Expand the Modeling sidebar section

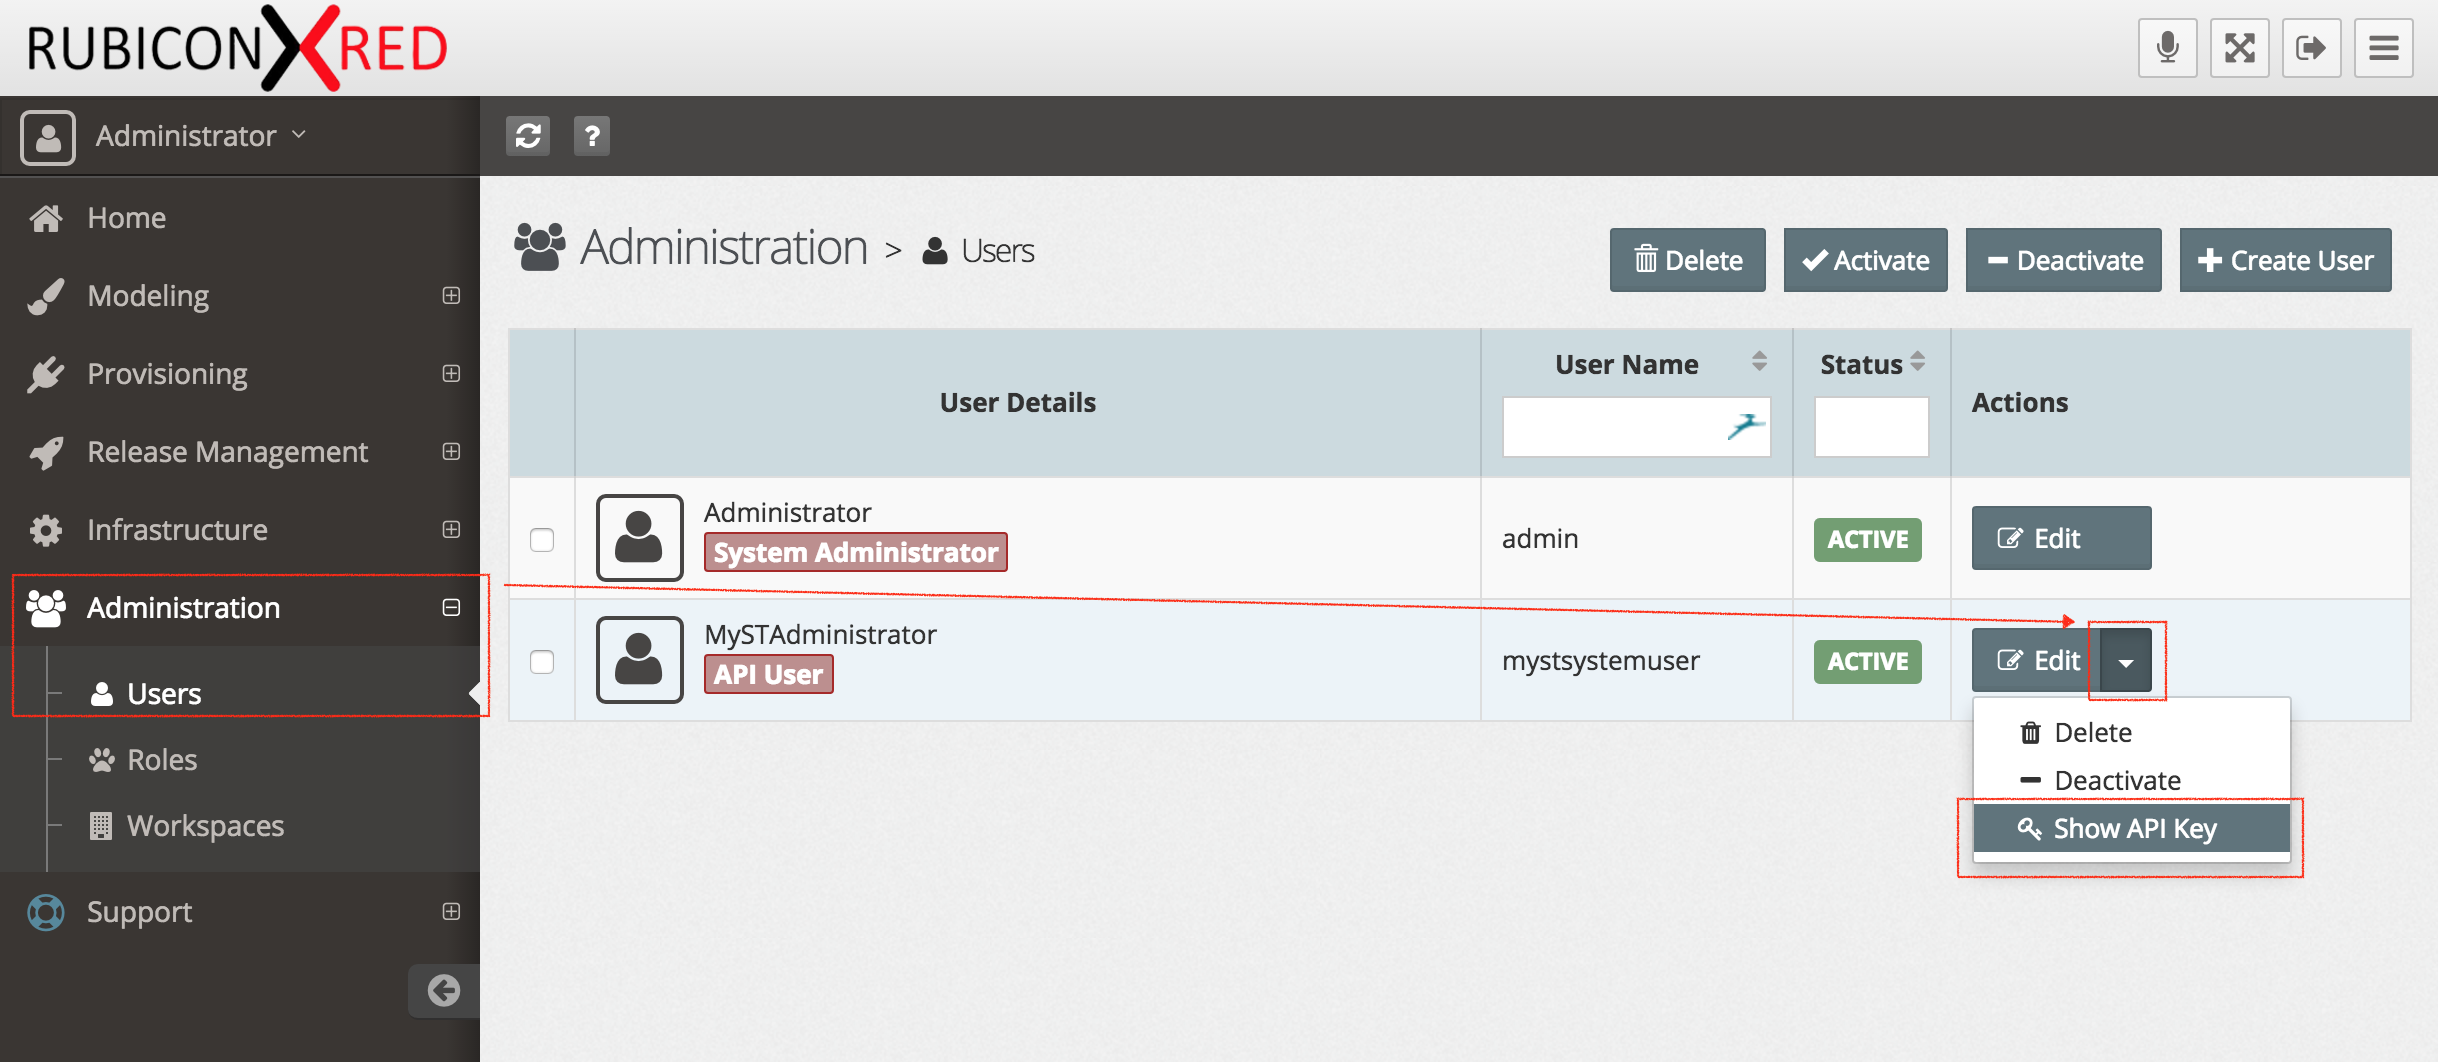(x=451, y=296)
